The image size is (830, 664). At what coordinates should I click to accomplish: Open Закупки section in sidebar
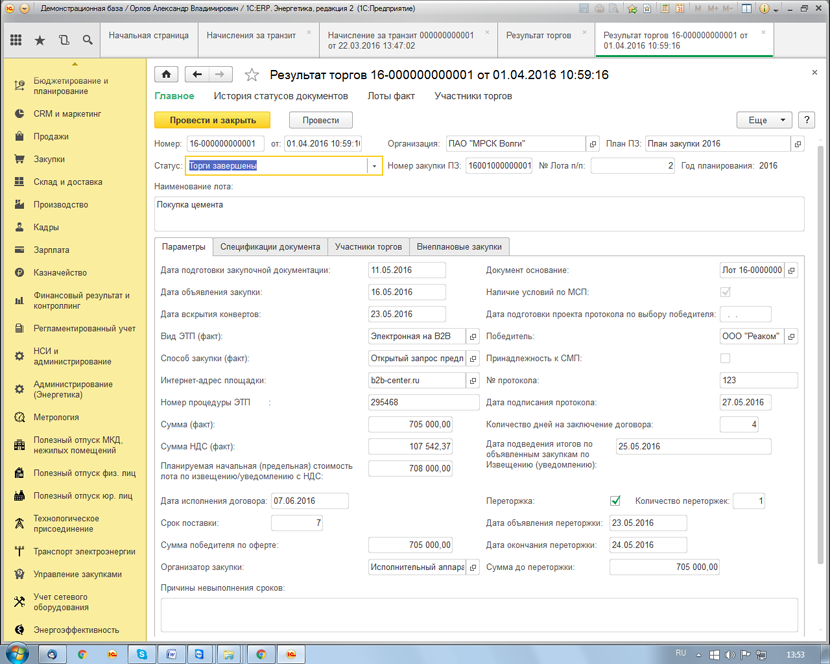click(x=50, y=159)
